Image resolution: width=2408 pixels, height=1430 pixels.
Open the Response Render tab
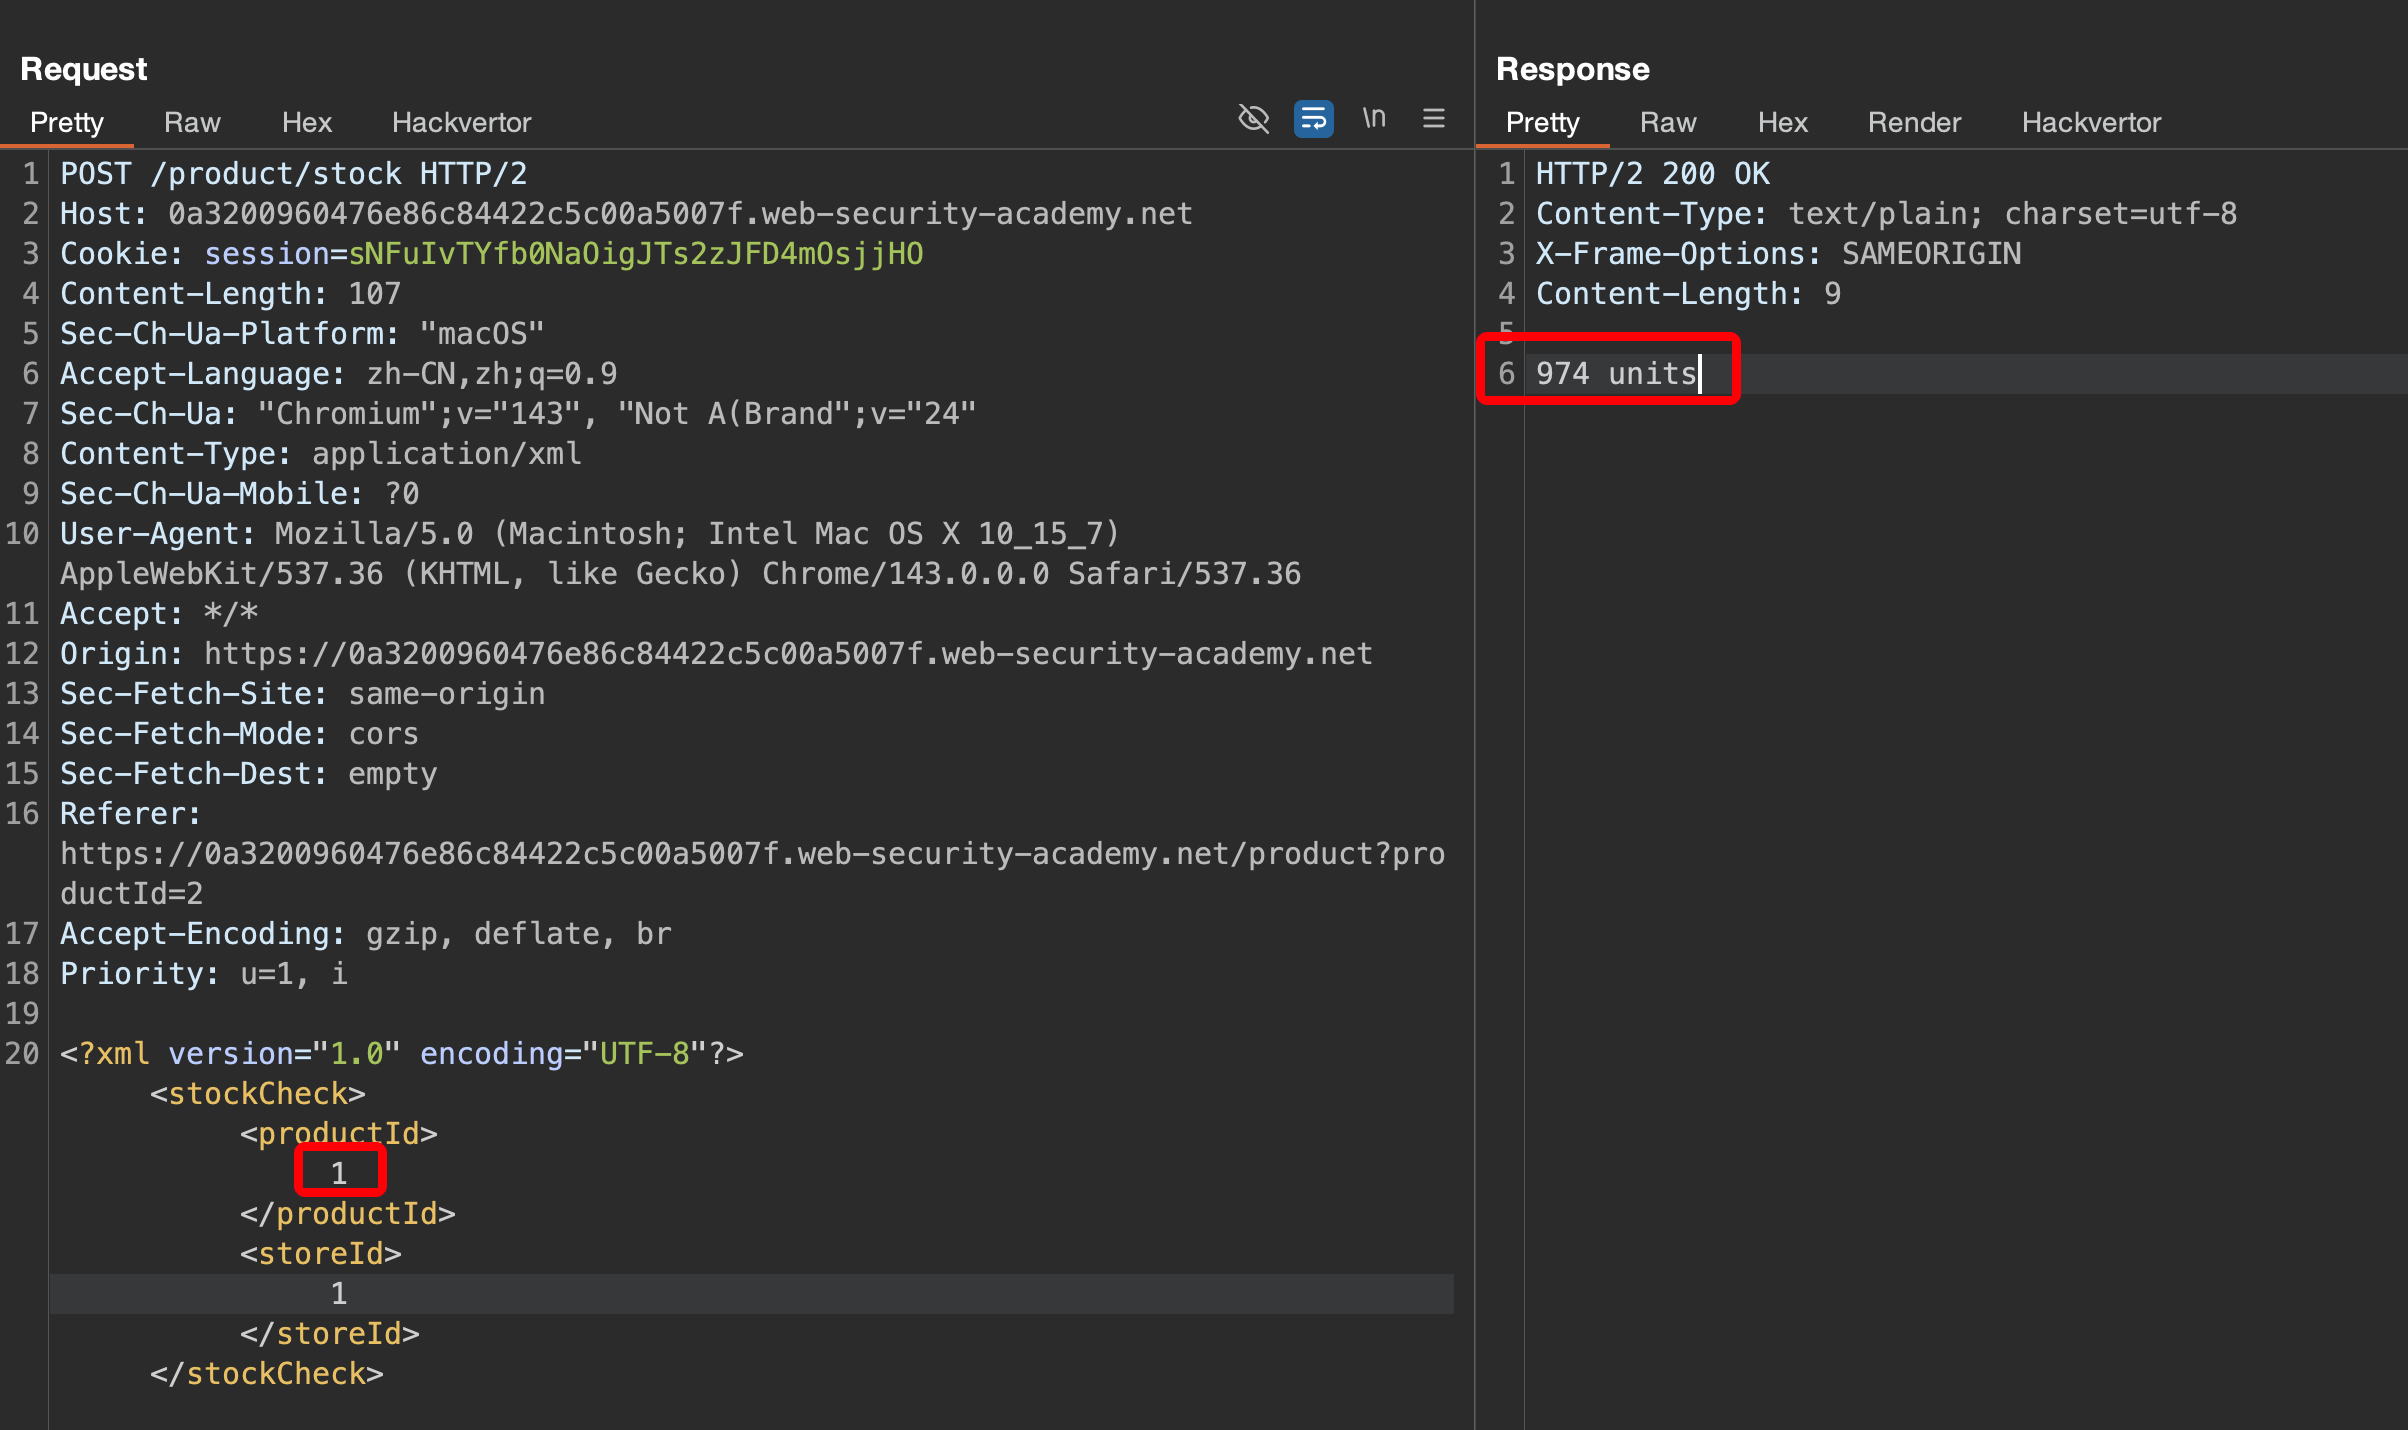1914,122
